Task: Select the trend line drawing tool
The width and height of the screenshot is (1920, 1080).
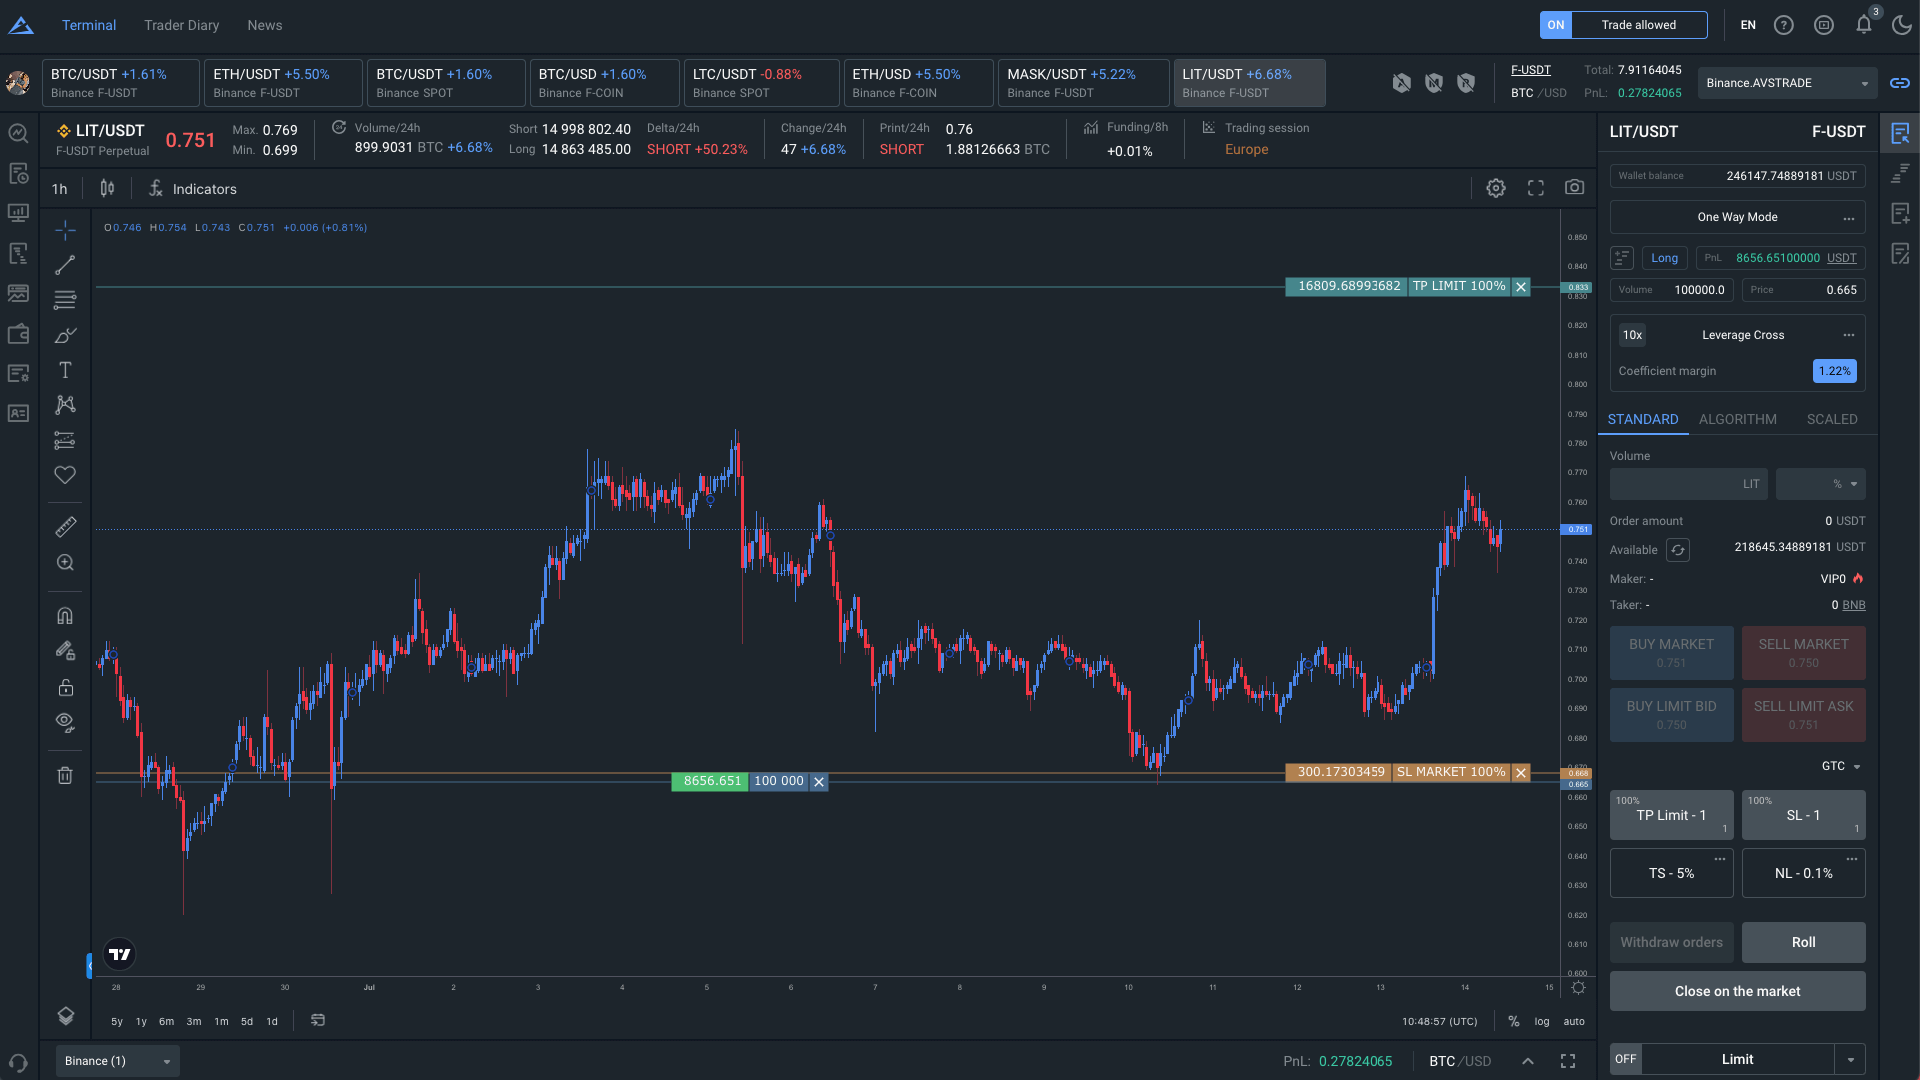Action: pos(64,265)
